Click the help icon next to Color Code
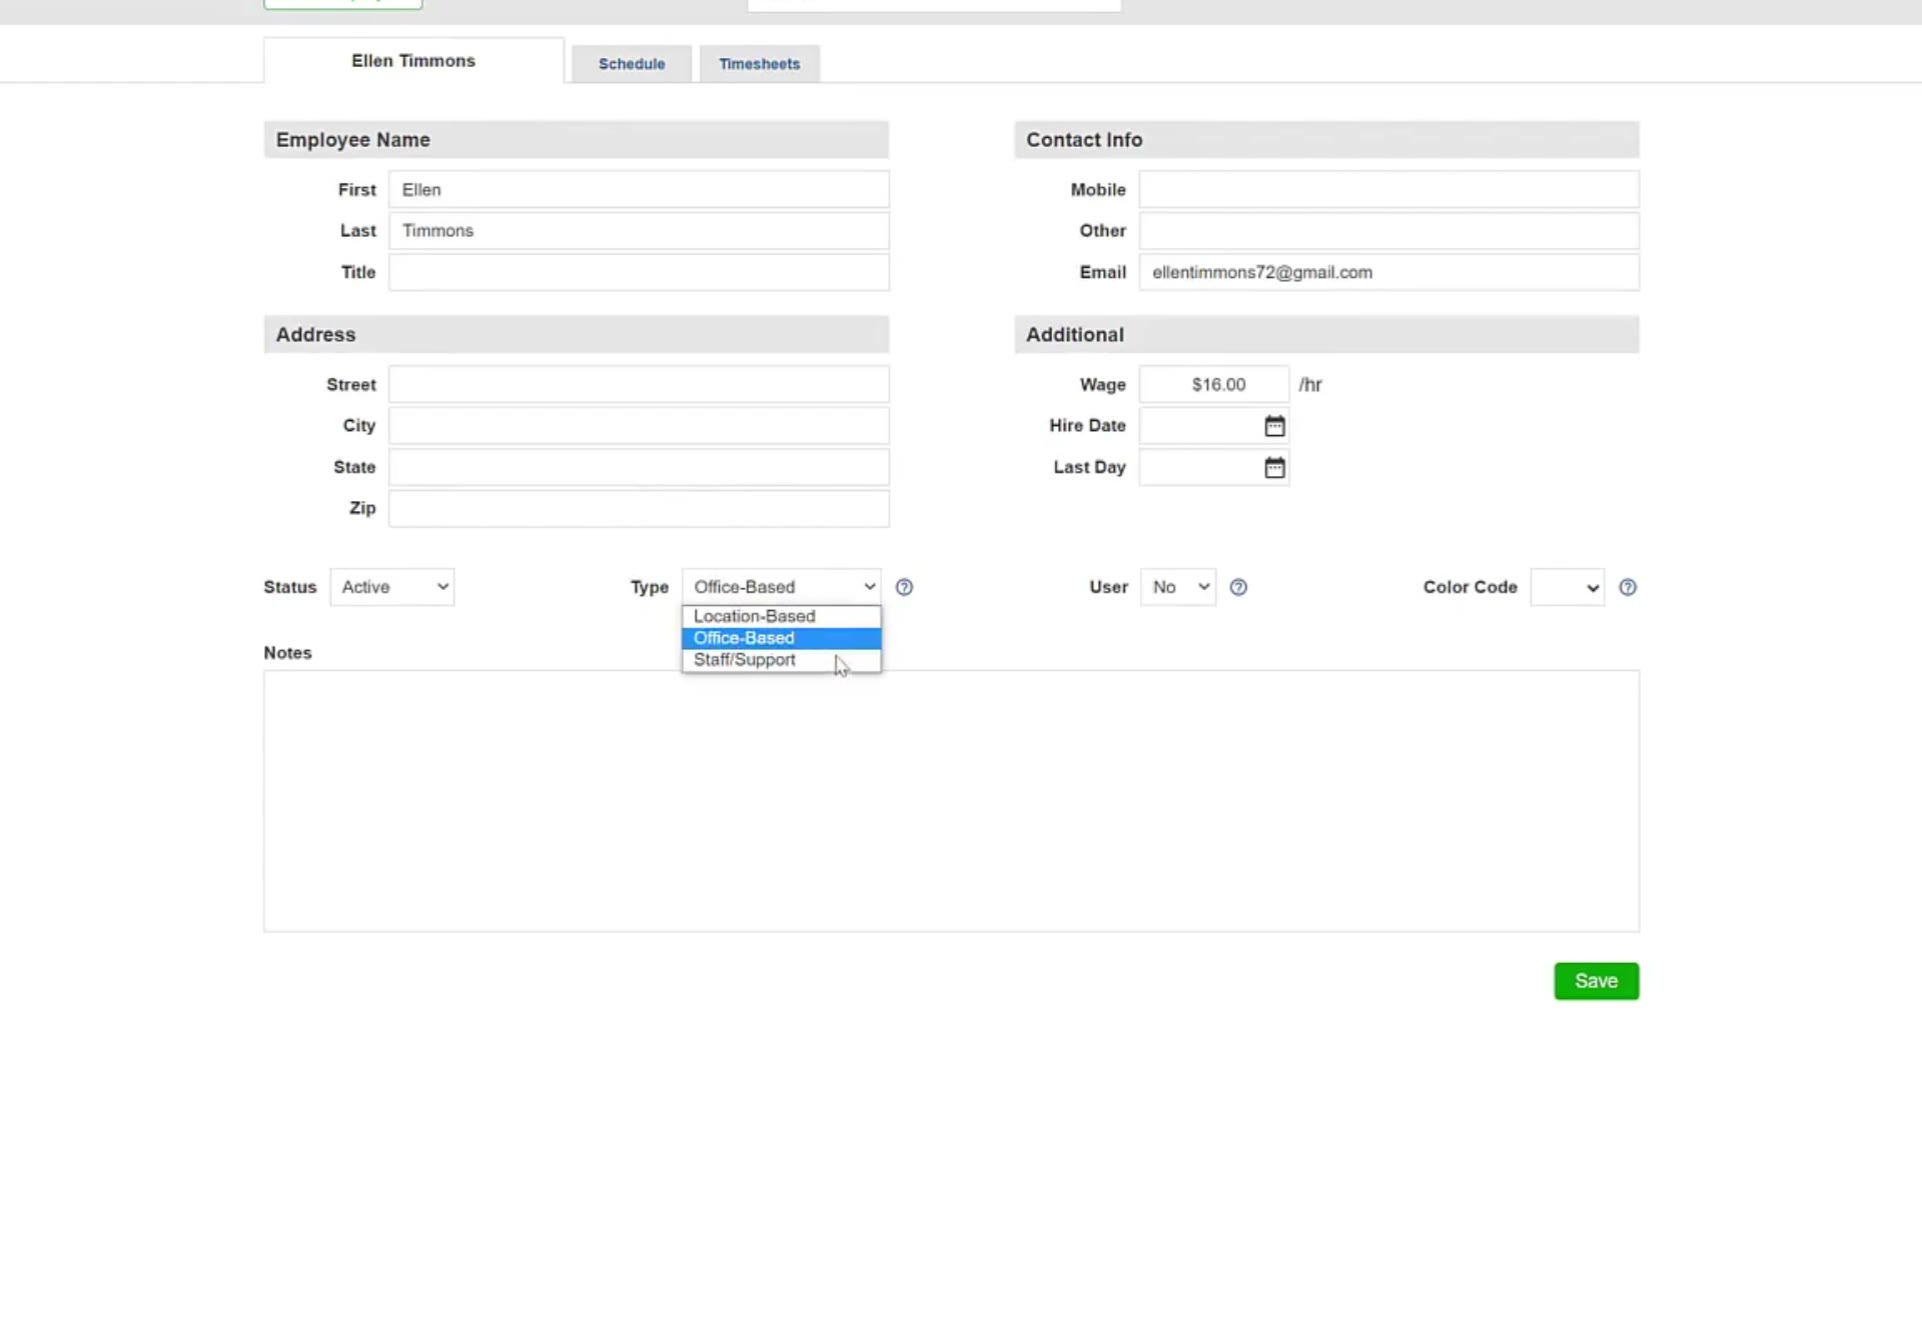 pyautogui.click(x=1628, y=587)
